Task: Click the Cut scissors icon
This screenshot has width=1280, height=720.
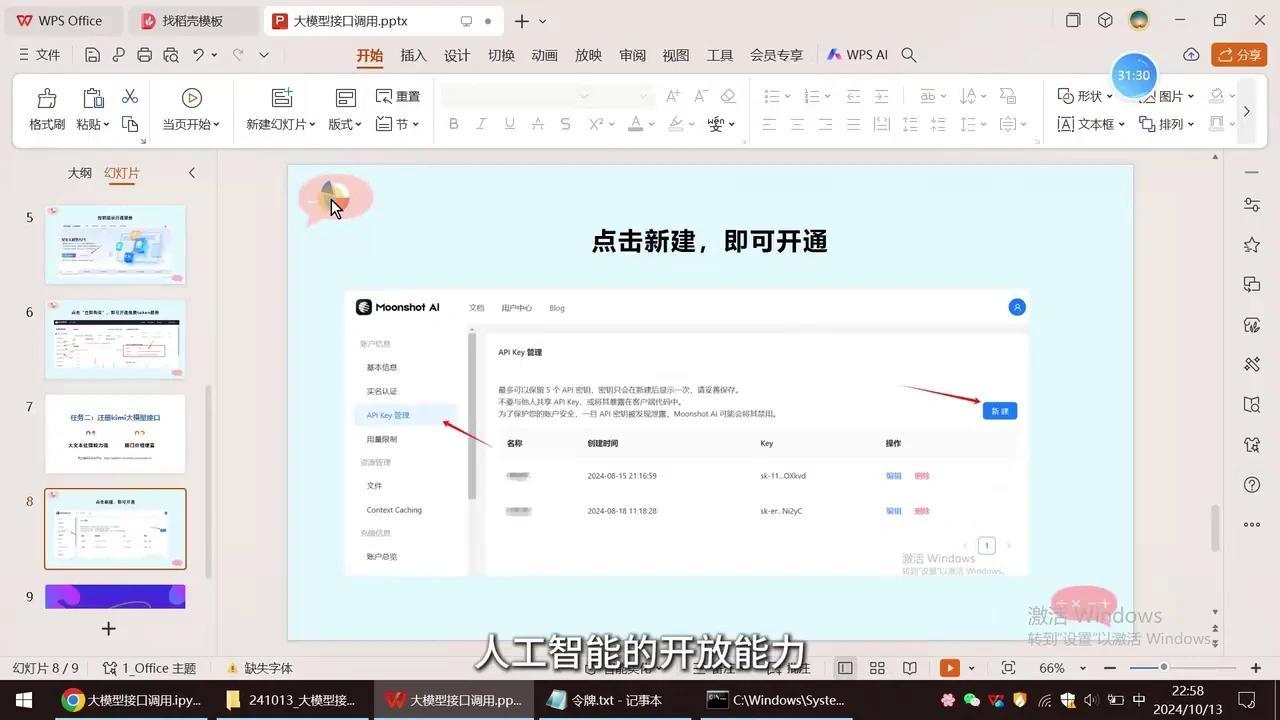Action: click(x=130, y=96)
